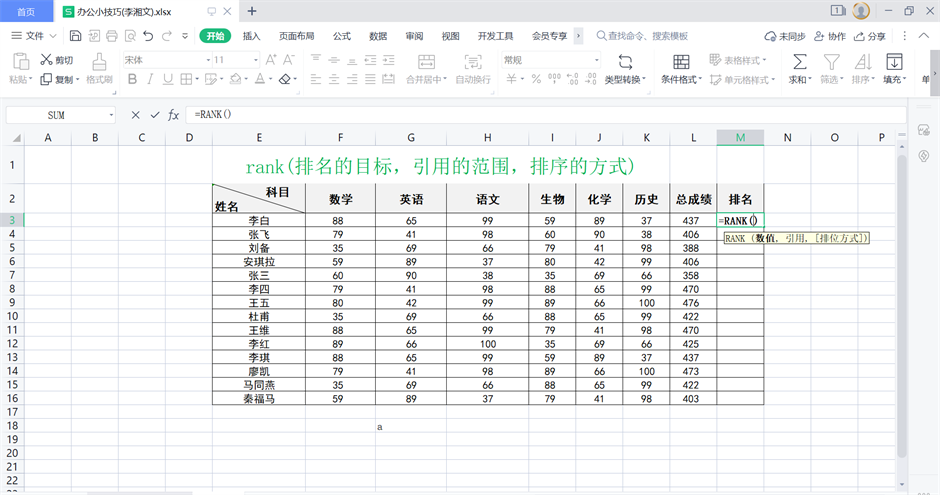Select the Cut (剪切) scissors tool
940x495 pixels.
[x=47, y=60]
